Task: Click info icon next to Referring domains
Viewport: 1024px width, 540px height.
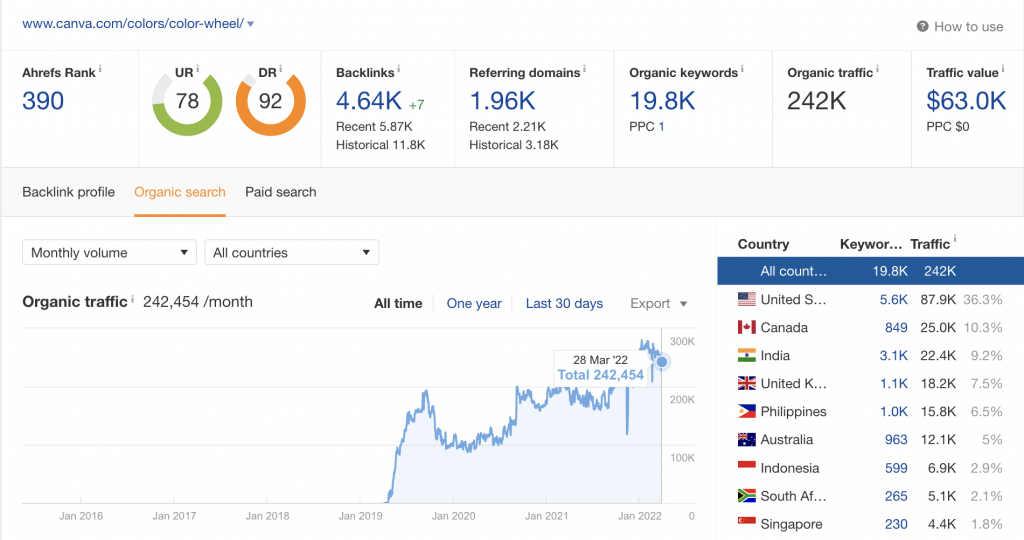Action: (584, 69)
